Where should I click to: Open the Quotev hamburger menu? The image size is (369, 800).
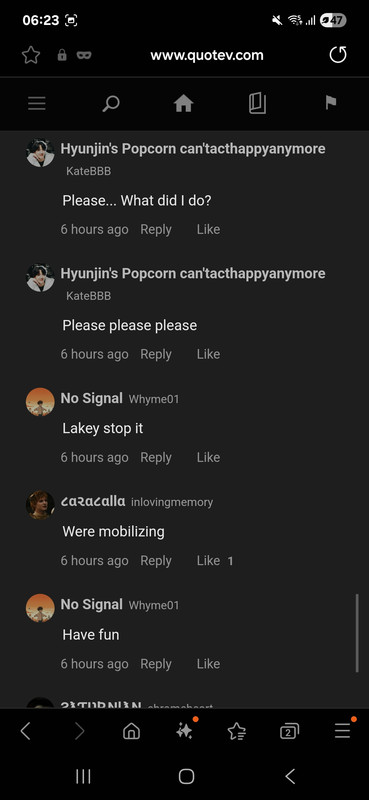(x=37, y=104)
